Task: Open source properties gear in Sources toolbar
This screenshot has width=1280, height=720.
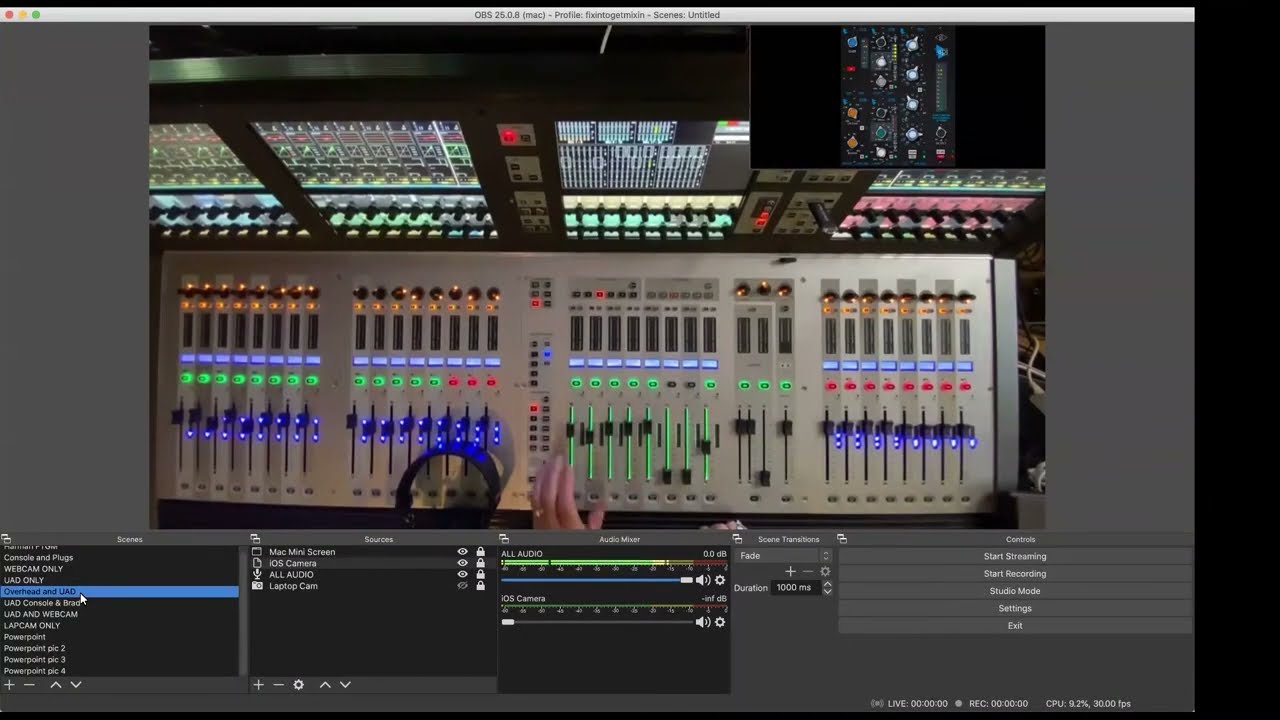Action: point(298,684)
